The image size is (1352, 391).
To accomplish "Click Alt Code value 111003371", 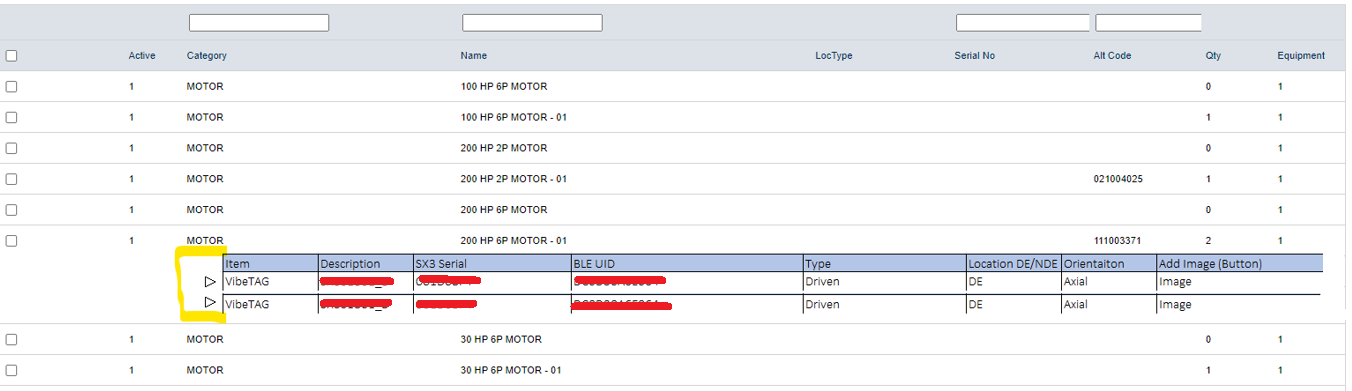I will click(x=1118, y=241).
